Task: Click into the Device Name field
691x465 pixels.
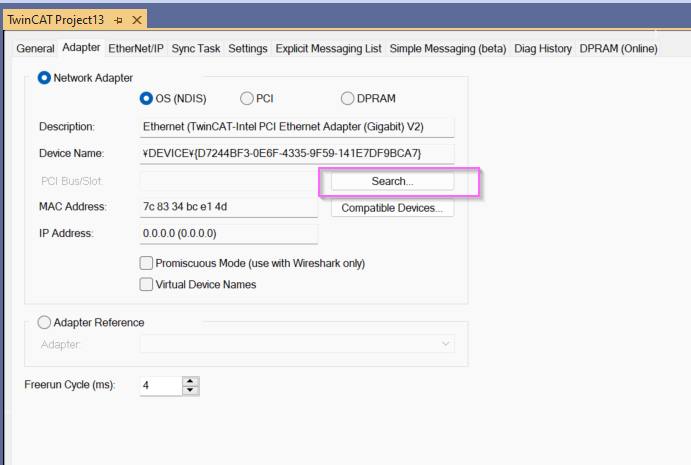Action: pyautogui.click(x=297, y=154)
